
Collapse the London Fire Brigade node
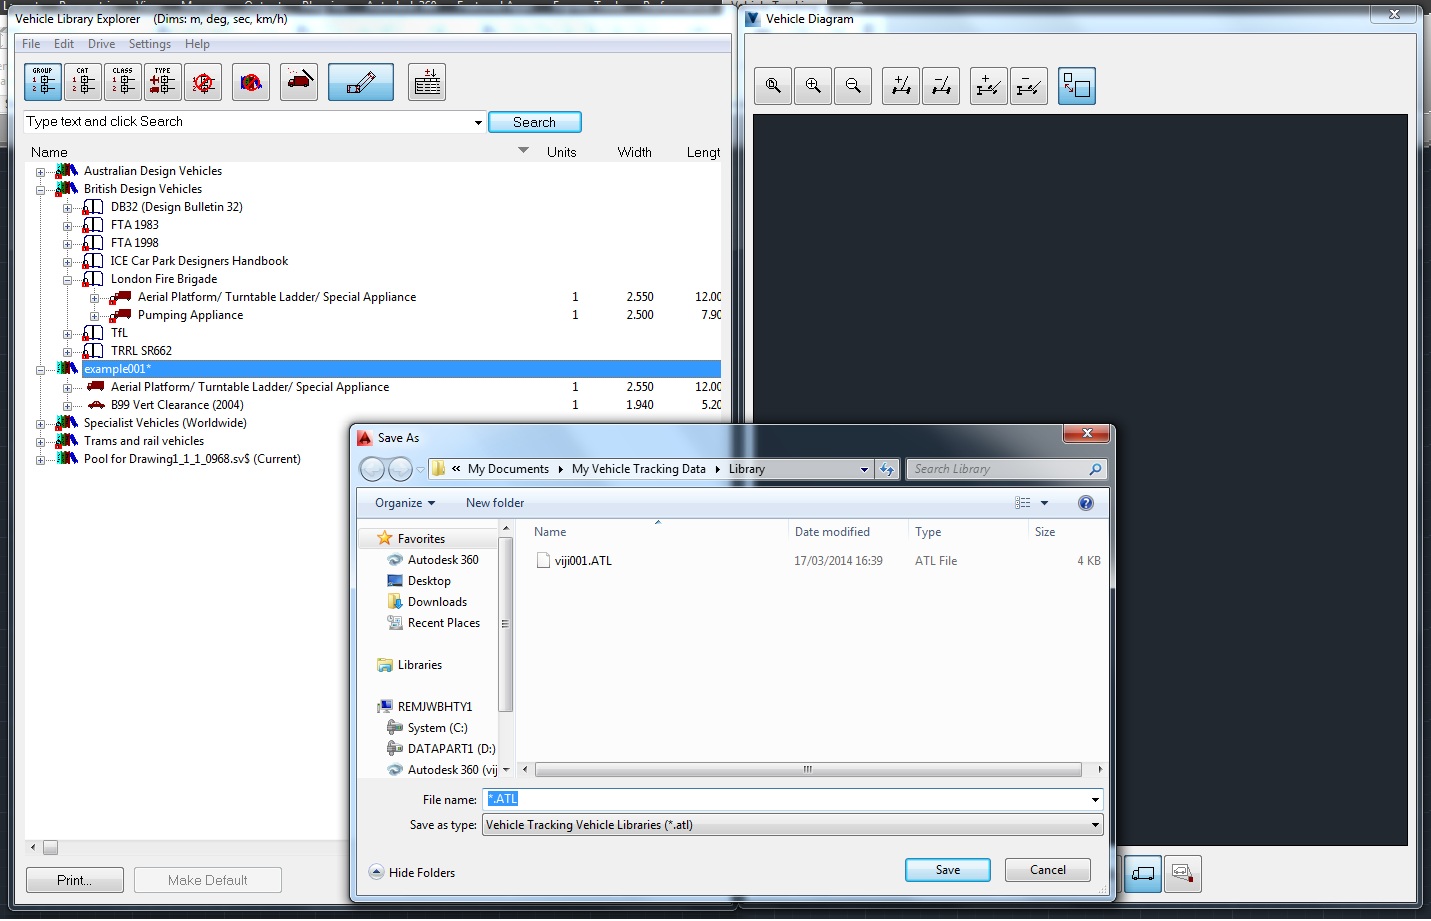pyautogui.click(x=68, y=280)
